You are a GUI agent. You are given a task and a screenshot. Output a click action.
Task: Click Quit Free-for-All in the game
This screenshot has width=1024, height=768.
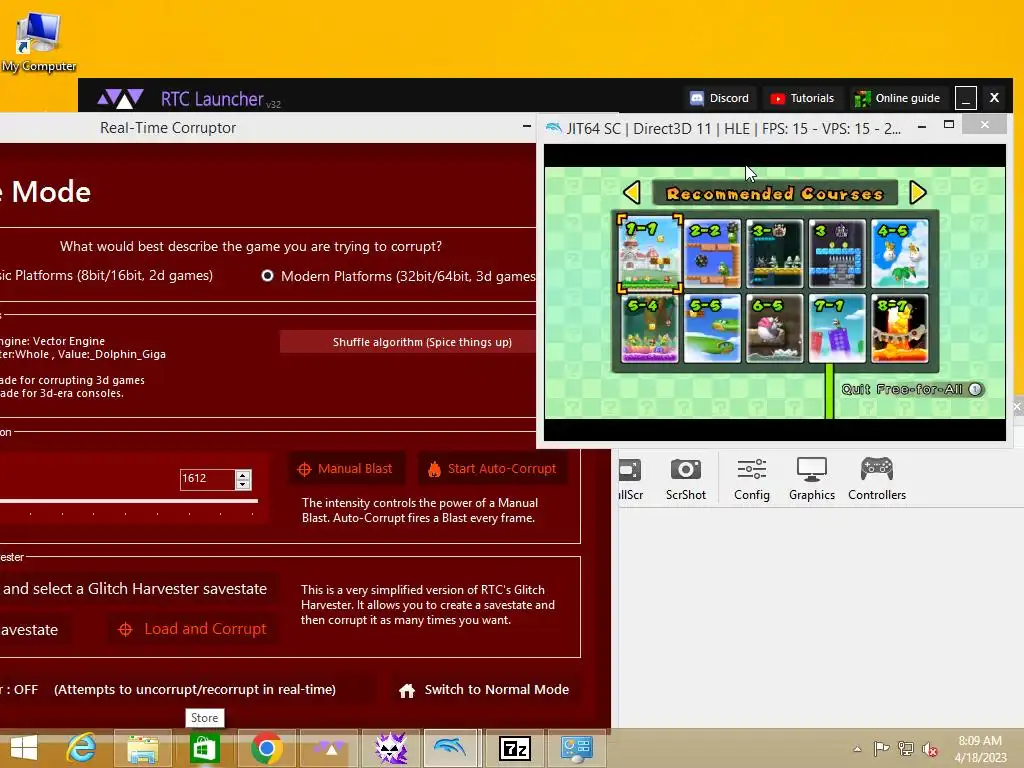pyautogui.click(x=912, y=389)
